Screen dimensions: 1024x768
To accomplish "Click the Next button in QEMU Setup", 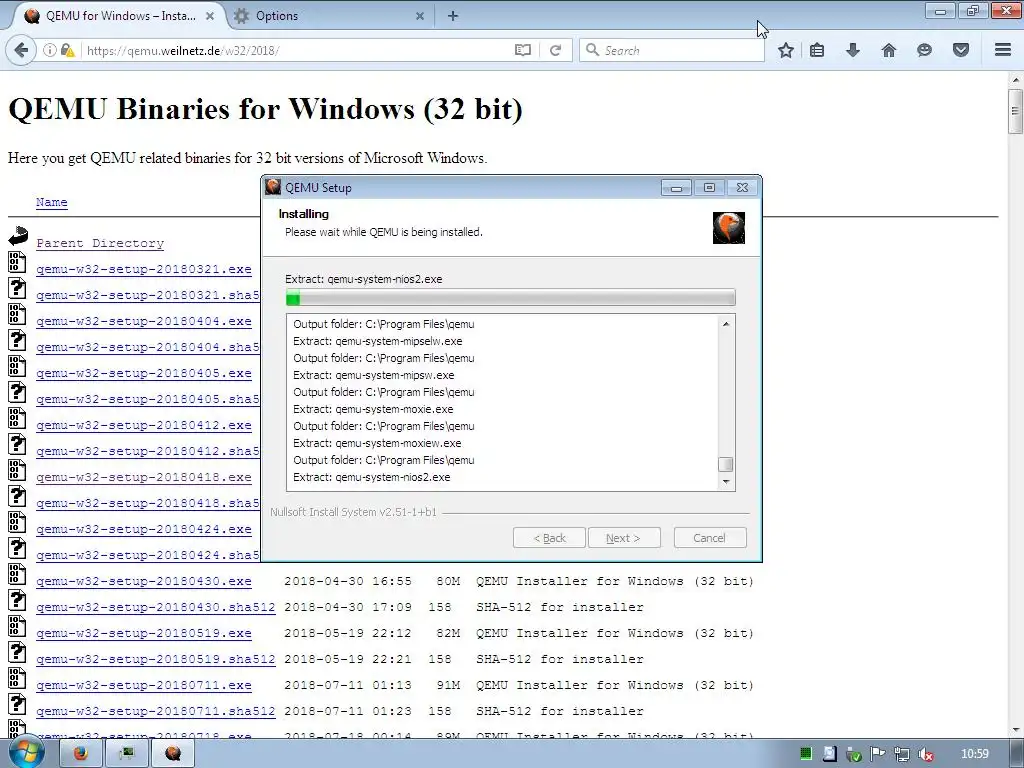I will [x=624, y=537].
